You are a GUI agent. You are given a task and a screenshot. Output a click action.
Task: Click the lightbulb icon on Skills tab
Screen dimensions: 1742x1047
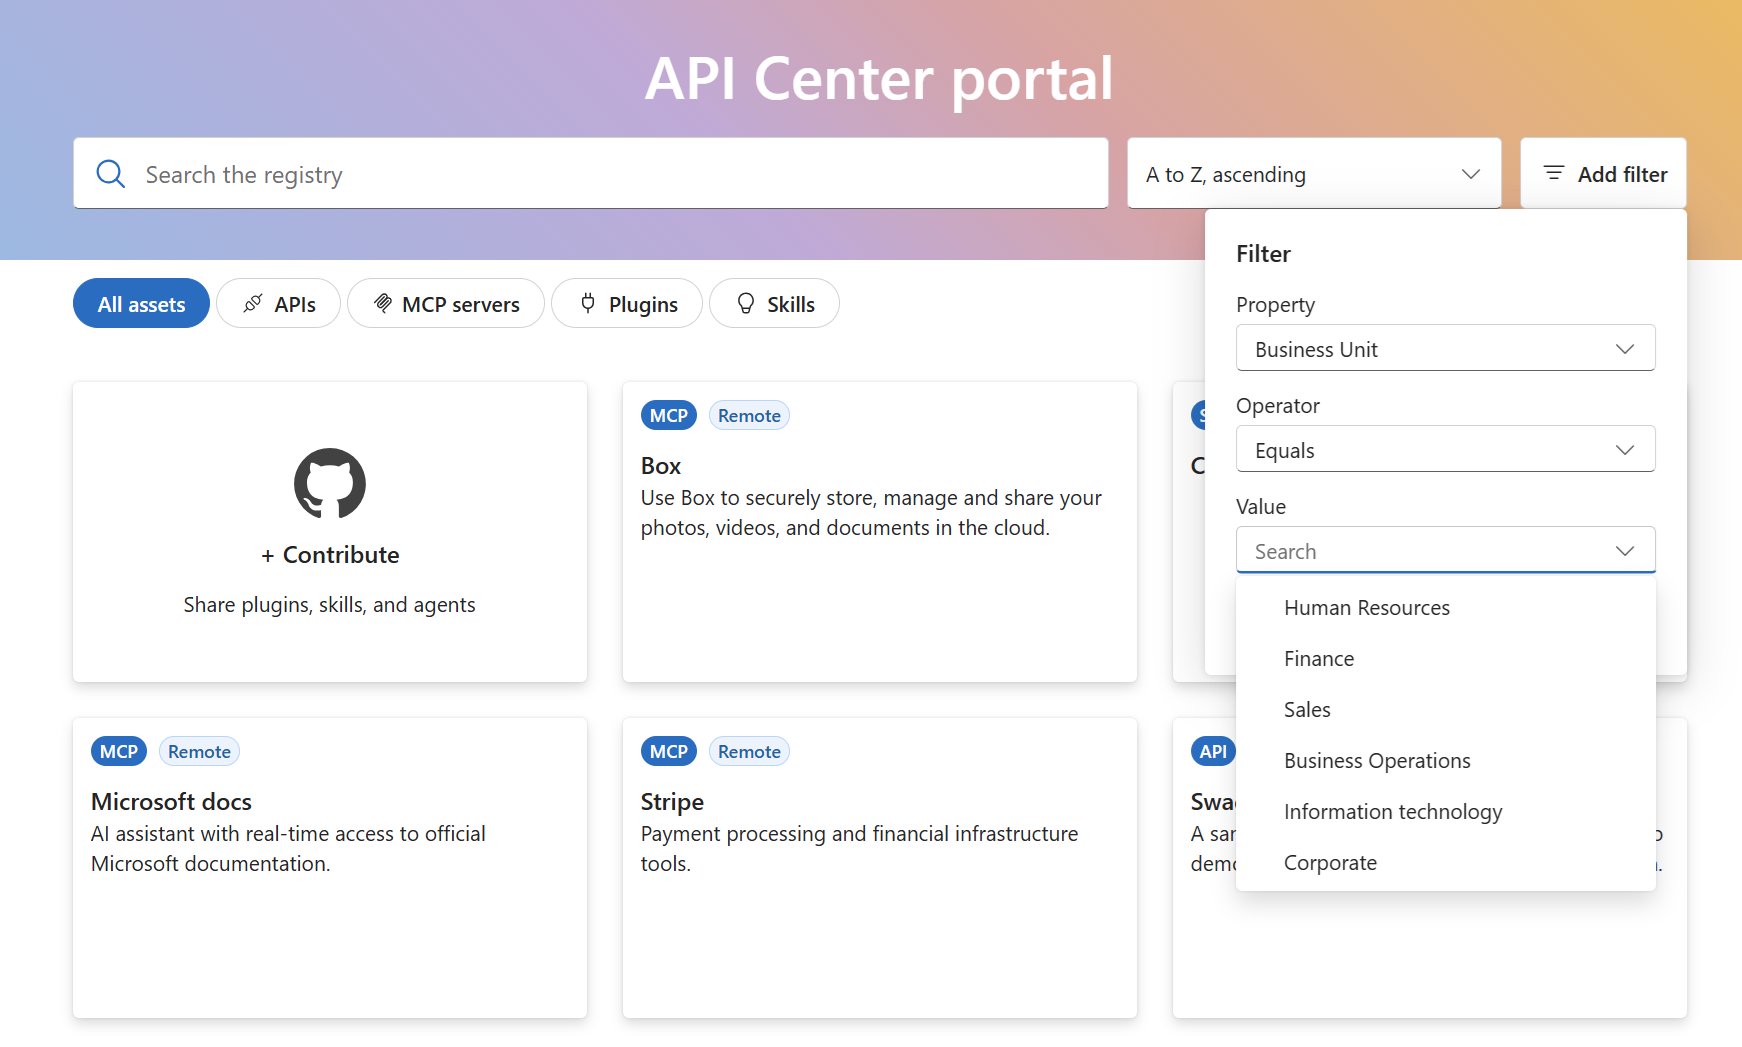[x=745, y=303]
